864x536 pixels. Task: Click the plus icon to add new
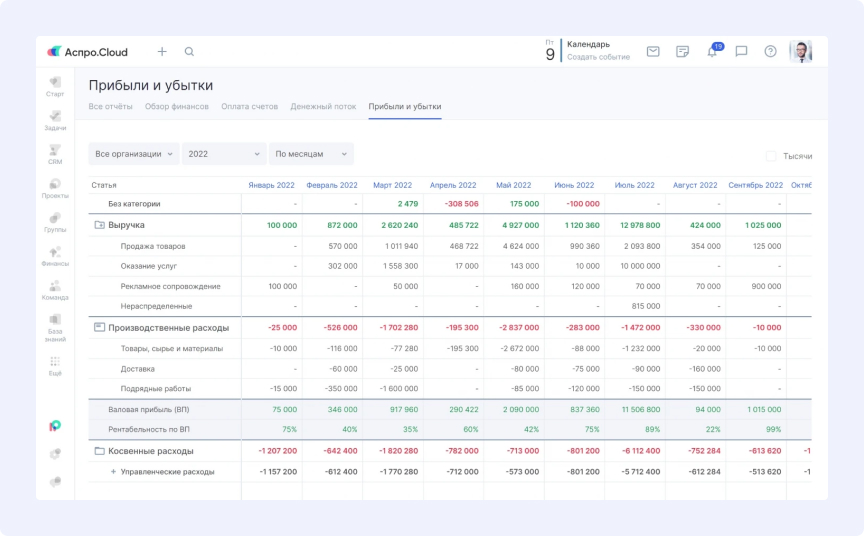tap(162, 52)
